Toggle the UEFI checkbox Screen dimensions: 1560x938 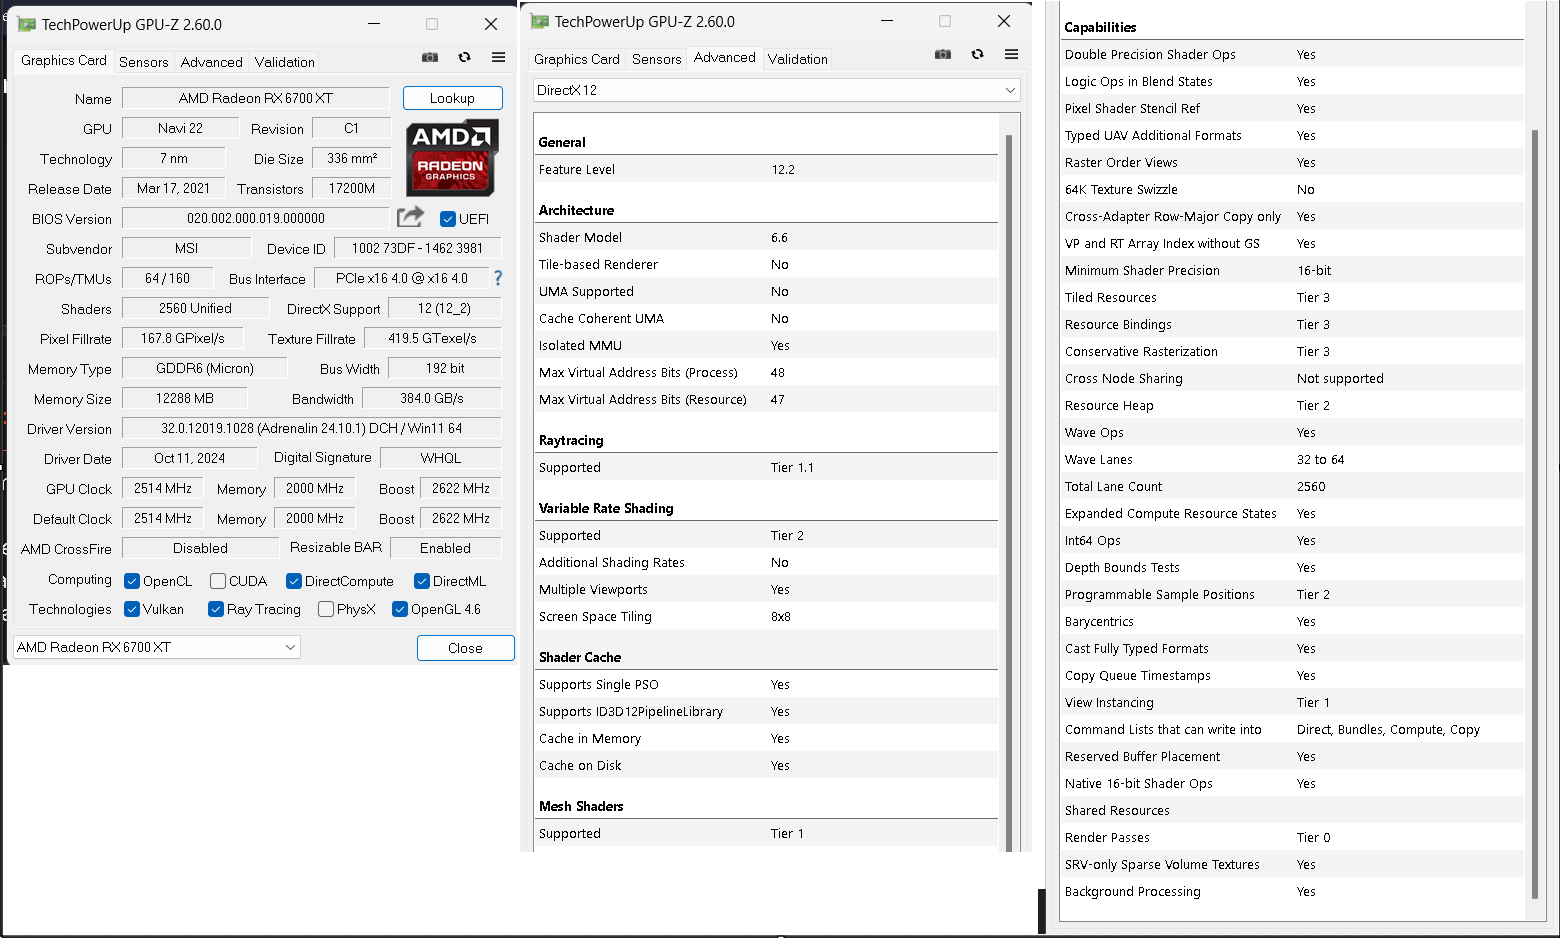point(448,219)
